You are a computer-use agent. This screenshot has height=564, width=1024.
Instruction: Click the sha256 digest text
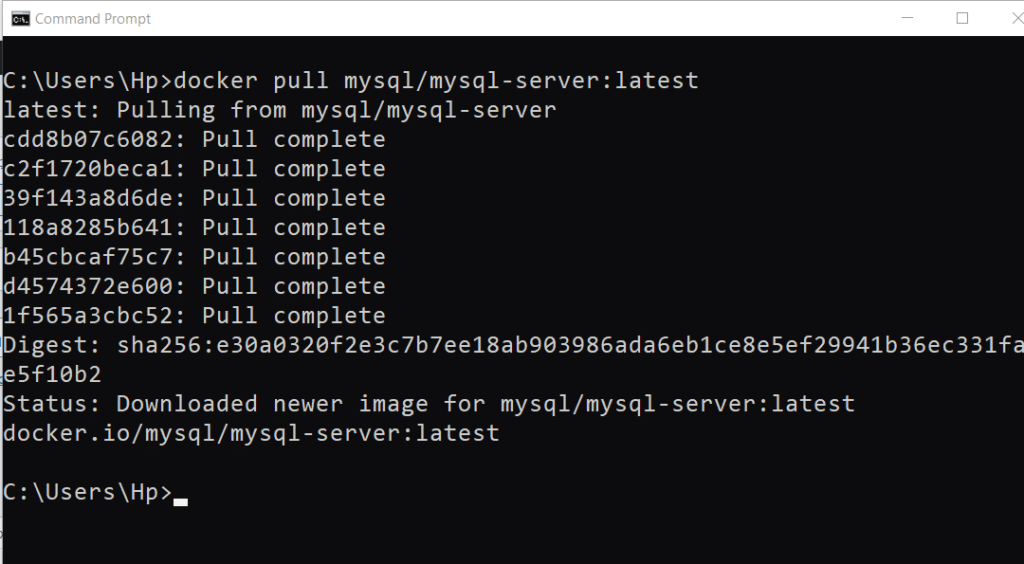(x=570, y=345)
